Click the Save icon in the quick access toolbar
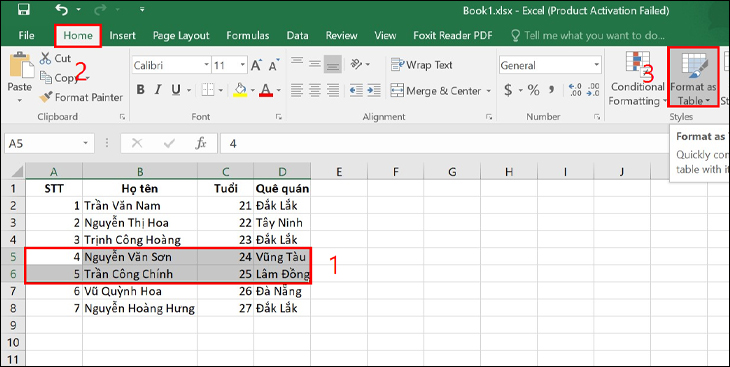Screen dimensions: 730x367 coord(24,9)
